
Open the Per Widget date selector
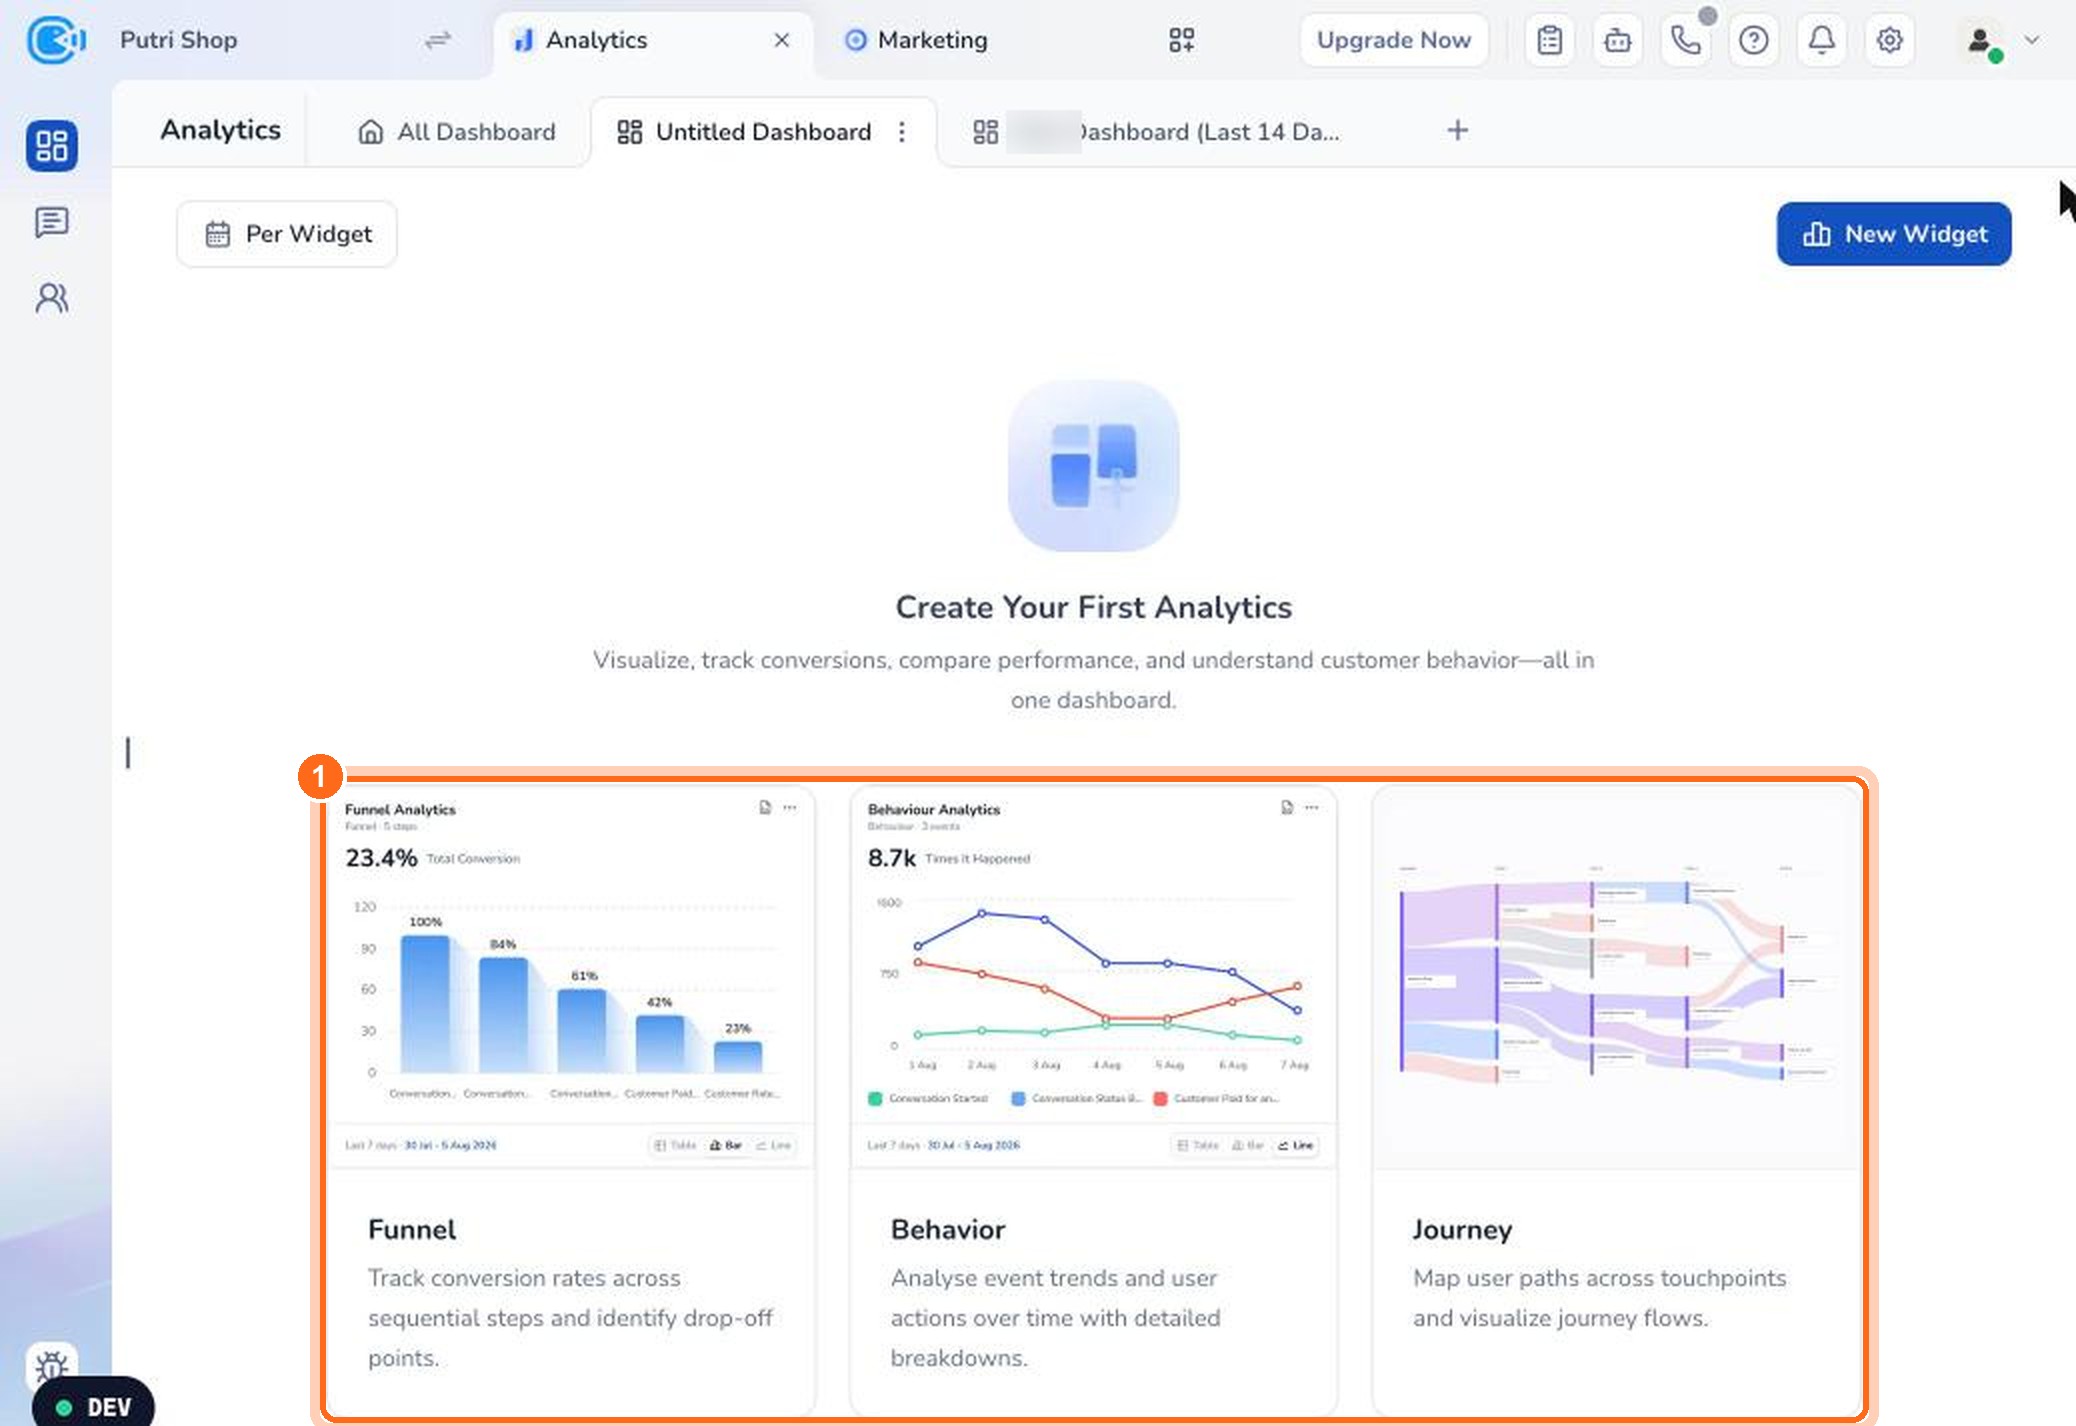[287, 234]
